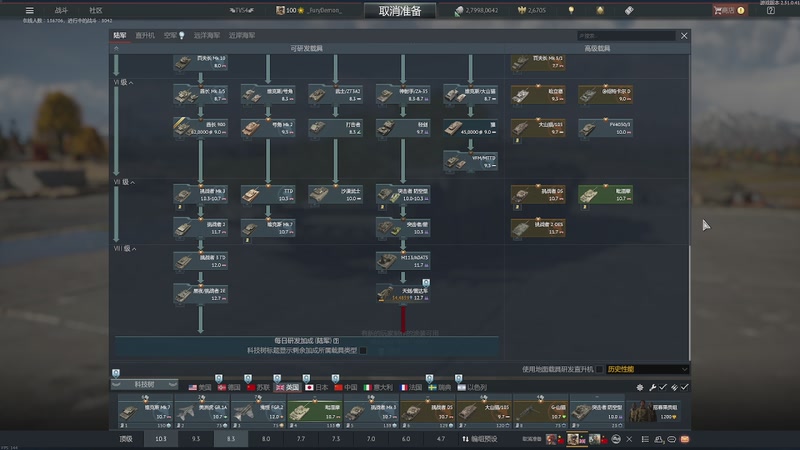This screenshot has width=800, height=450.
Task: Switch to the 陆军 tab
Action: (x=120, y=35)
